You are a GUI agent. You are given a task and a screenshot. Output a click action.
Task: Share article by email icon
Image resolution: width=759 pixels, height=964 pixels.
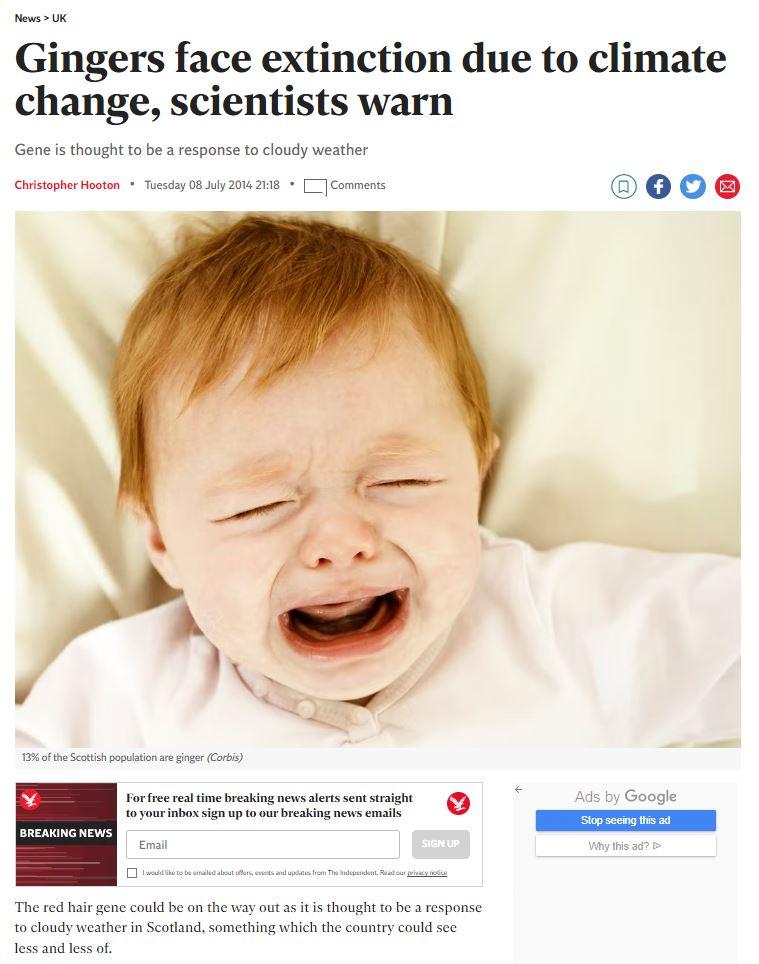pyautogui.click(x=727, y=186)
